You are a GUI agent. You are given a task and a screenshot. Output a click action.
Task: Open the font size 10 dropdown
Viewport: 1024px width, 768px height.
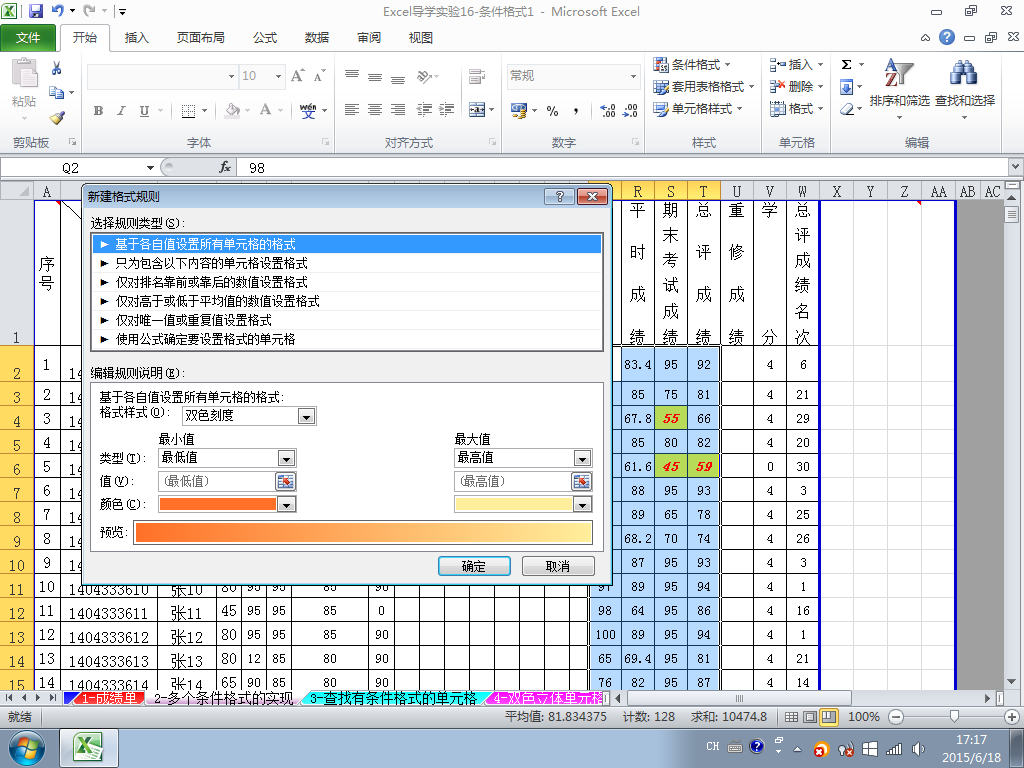[x=278, y=76]
